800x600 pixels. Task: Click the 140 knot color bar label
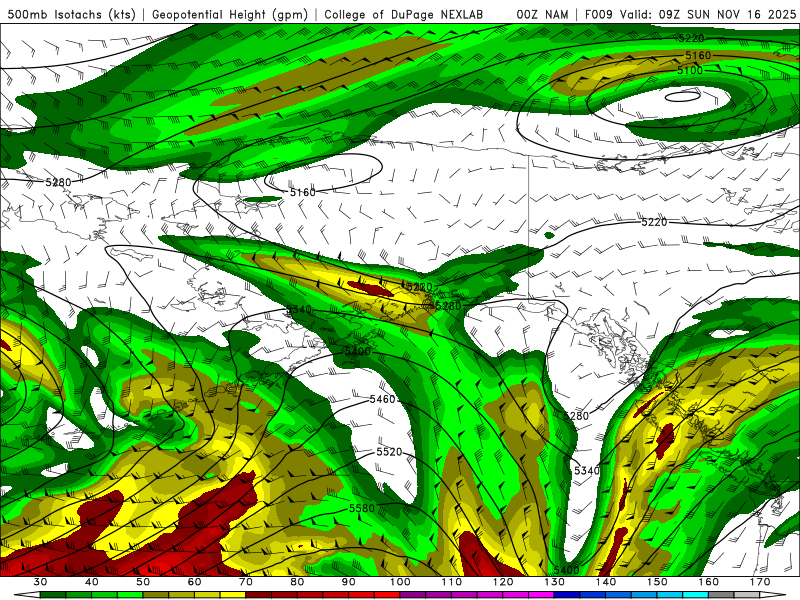click(606, 582)
